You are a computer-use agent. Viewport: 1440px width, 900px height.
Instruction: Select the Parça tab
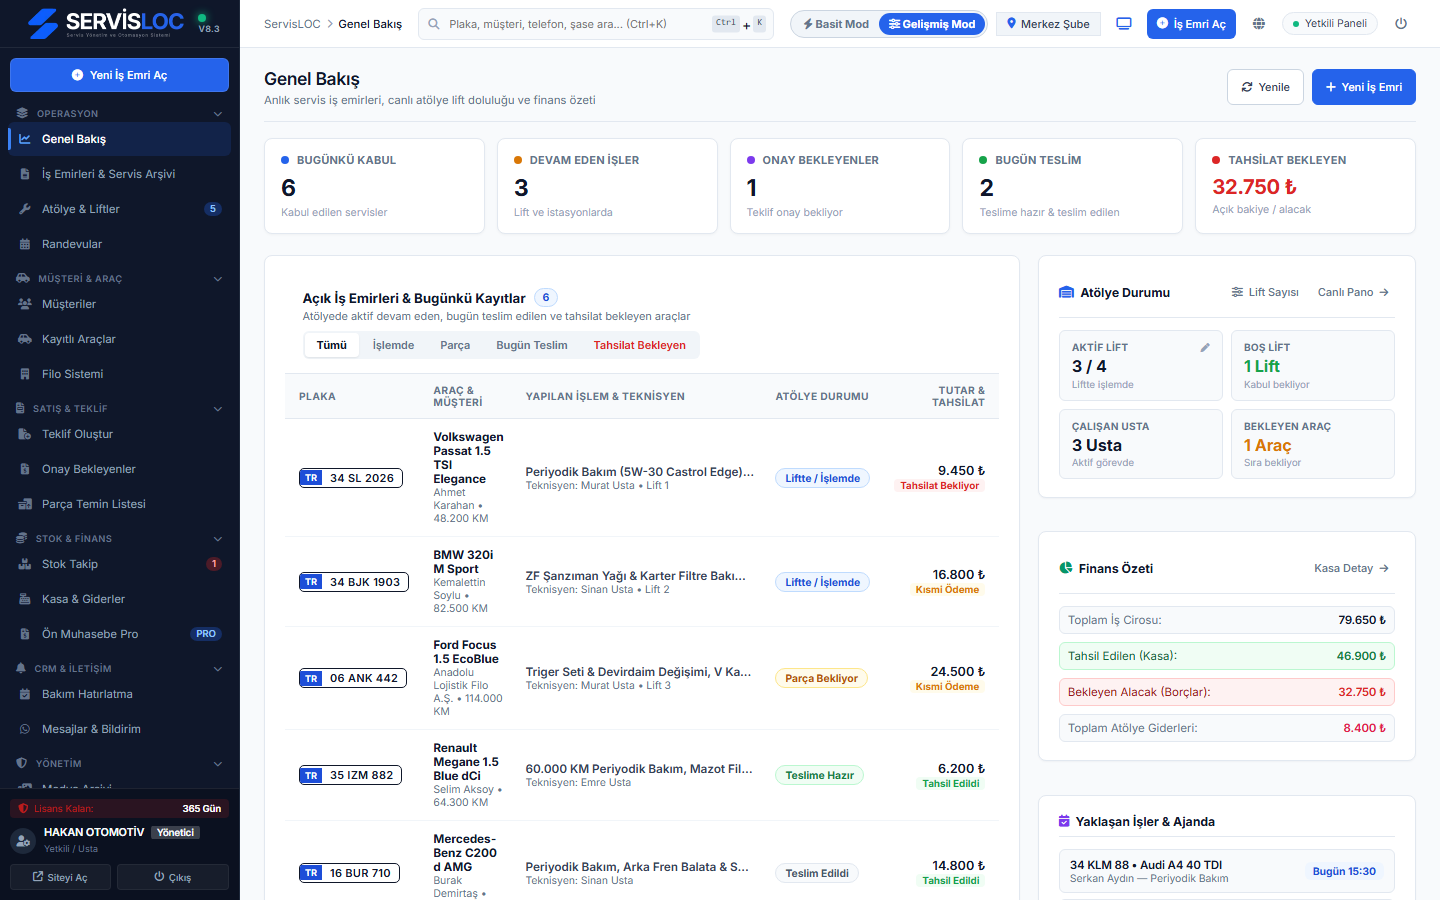[455, 345]
